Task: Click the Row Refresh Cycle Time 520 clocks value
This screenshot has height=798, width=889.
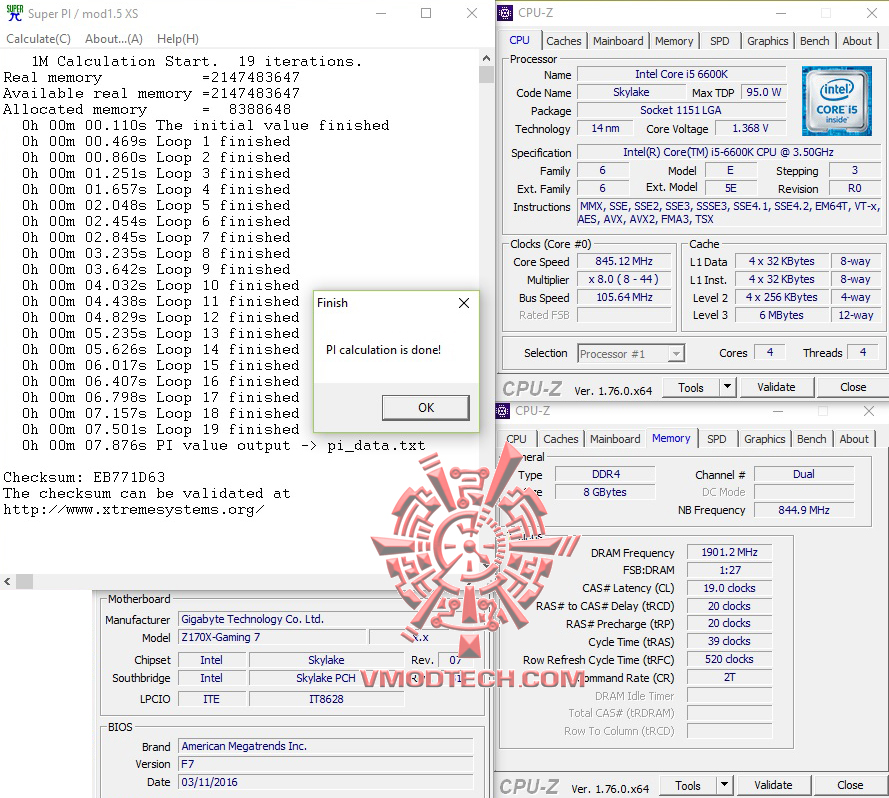Action: [x=729, y=659]
